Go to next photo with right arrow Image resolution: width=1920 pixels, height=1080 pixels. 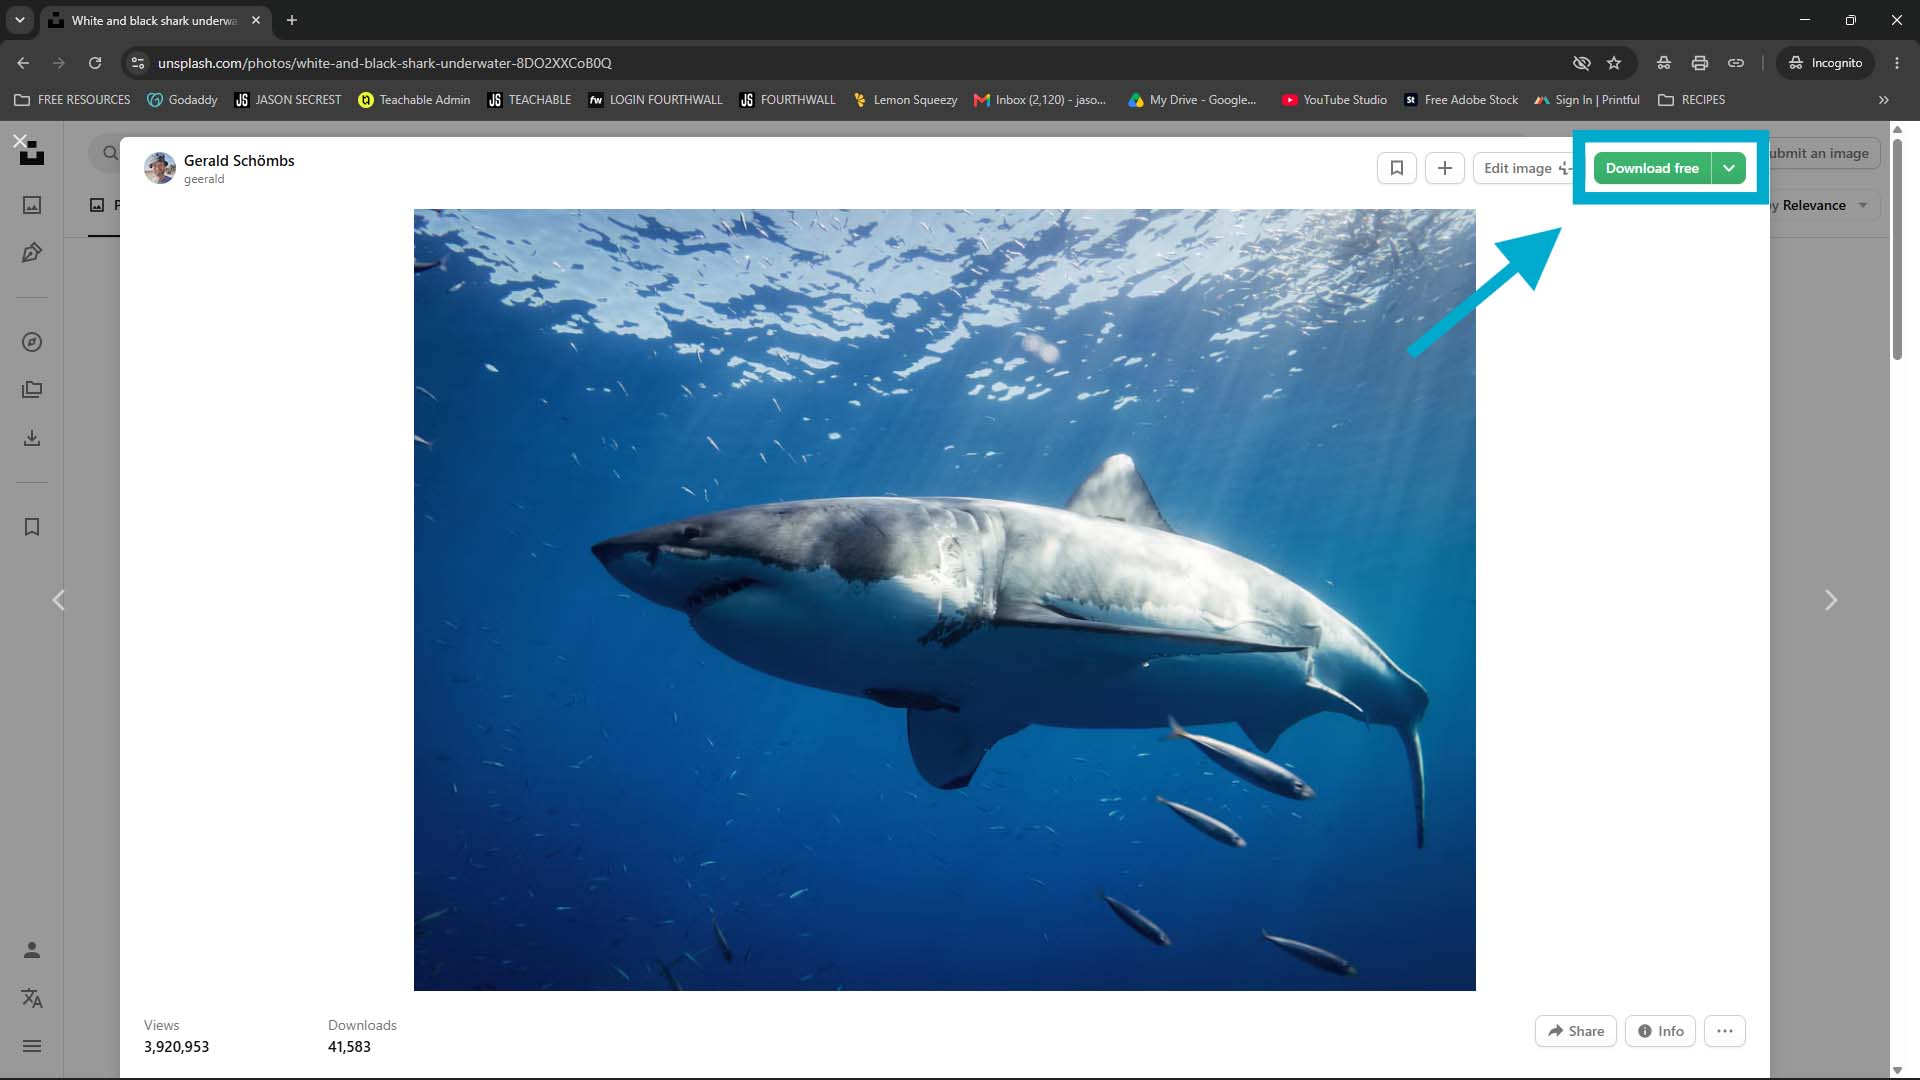[1831, 600]
